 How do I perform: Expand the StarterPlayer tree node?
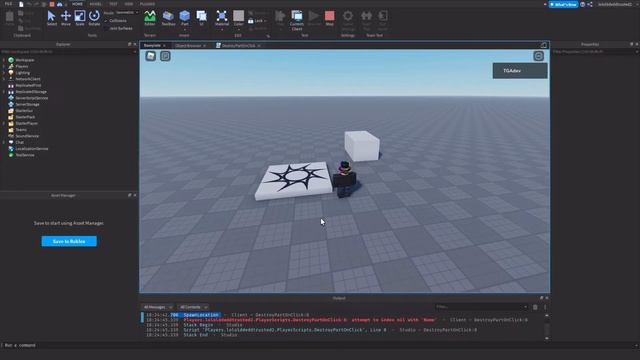pos(4,123)
